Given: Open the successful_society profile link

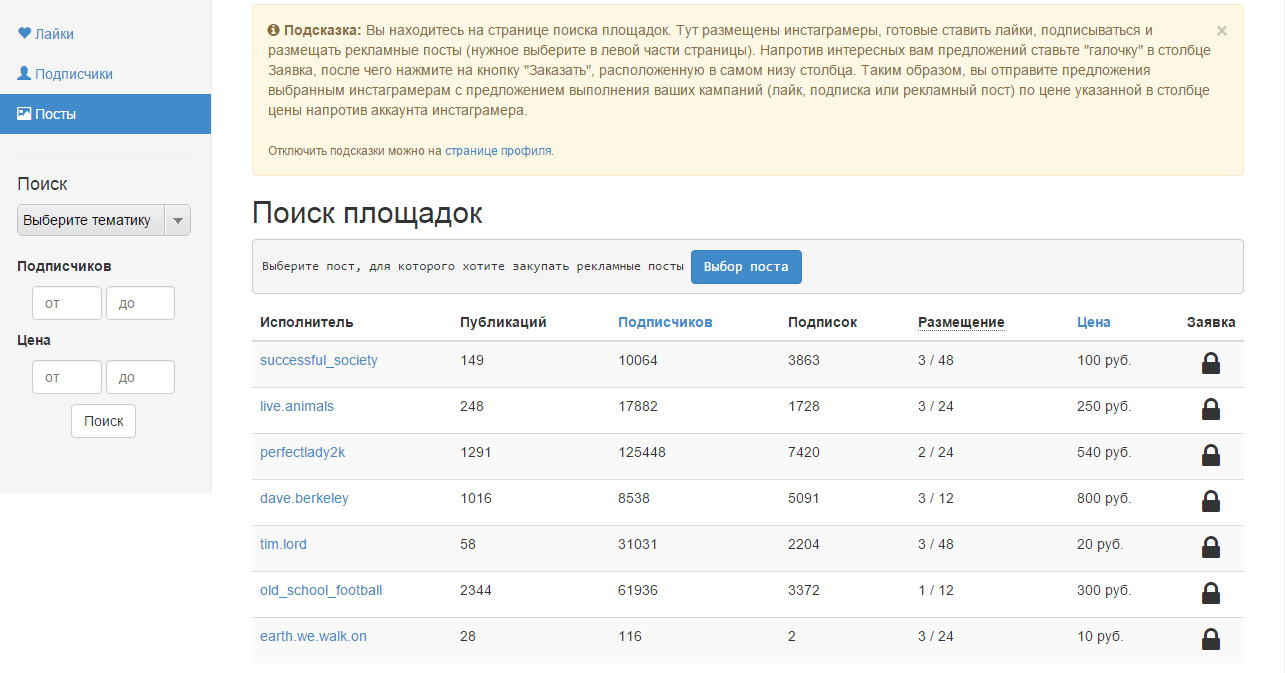Looking at the screenshot, I should (x=319, y=360).
